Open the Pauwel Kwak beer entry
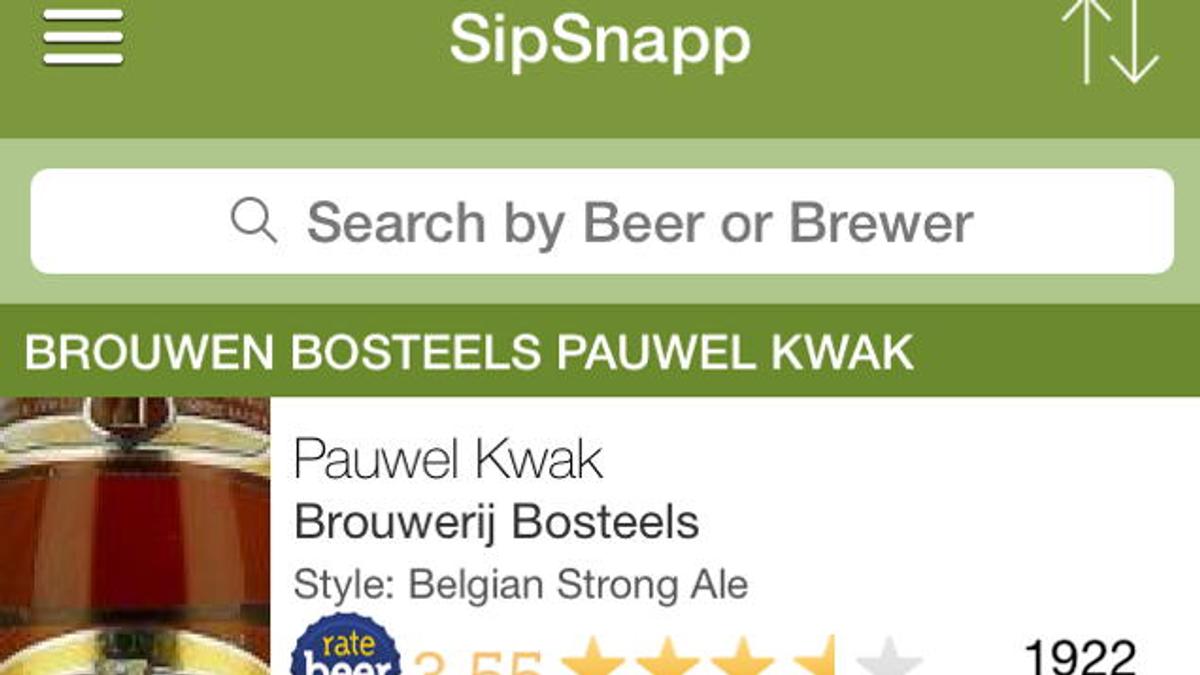Screen dimensions: 1200x675 tap(449, 460)
